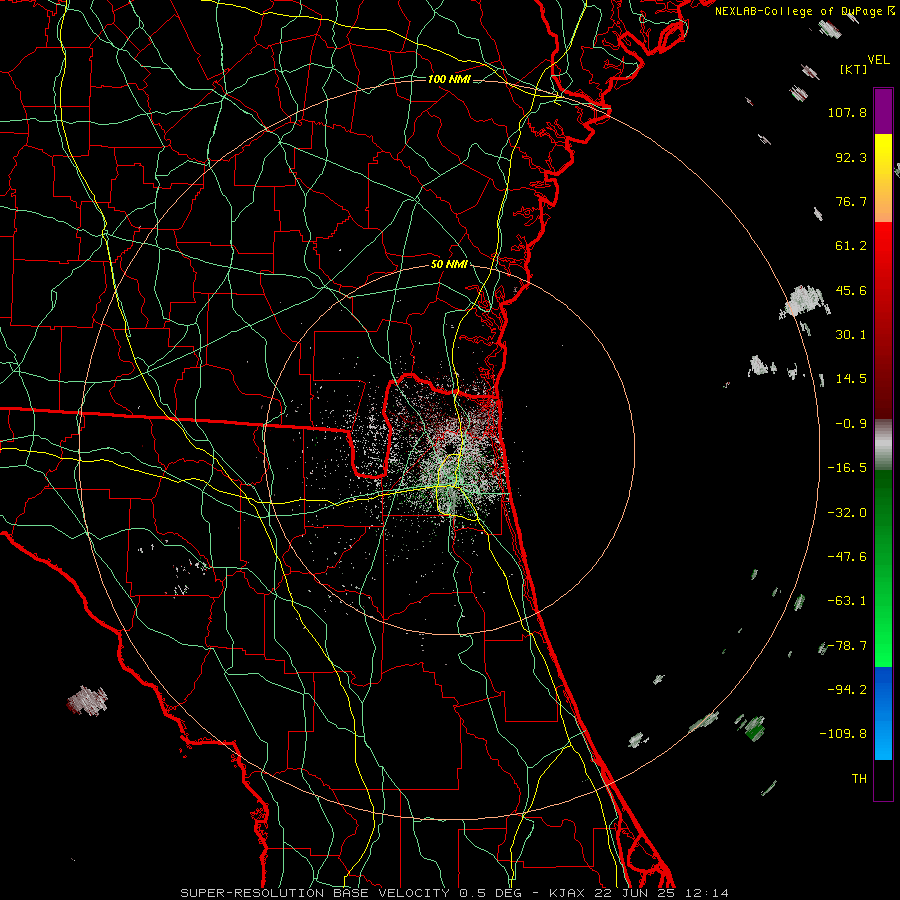Click the NEXLAB-College of DuPage watermark text
The width and height of the screenshot is (900, 900).
804,11
